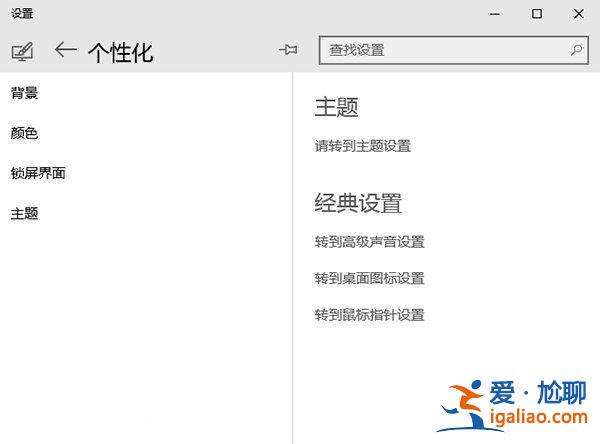This screenshot has width=600, height=444.
Task: Close the 设置 window
Action: tap(579, 14)
